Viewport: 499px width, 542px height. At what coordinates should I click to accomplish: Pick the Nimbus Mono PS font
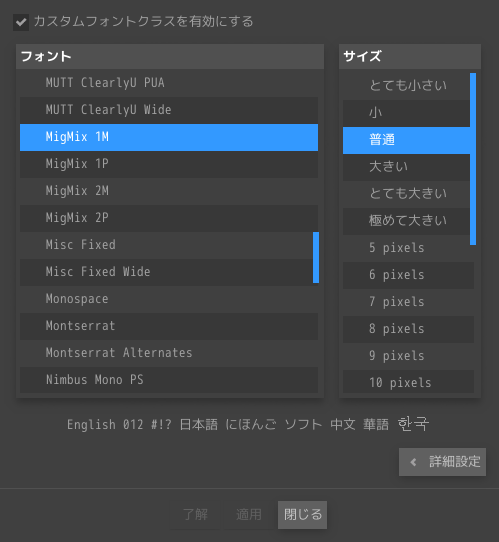click(169, 380)
